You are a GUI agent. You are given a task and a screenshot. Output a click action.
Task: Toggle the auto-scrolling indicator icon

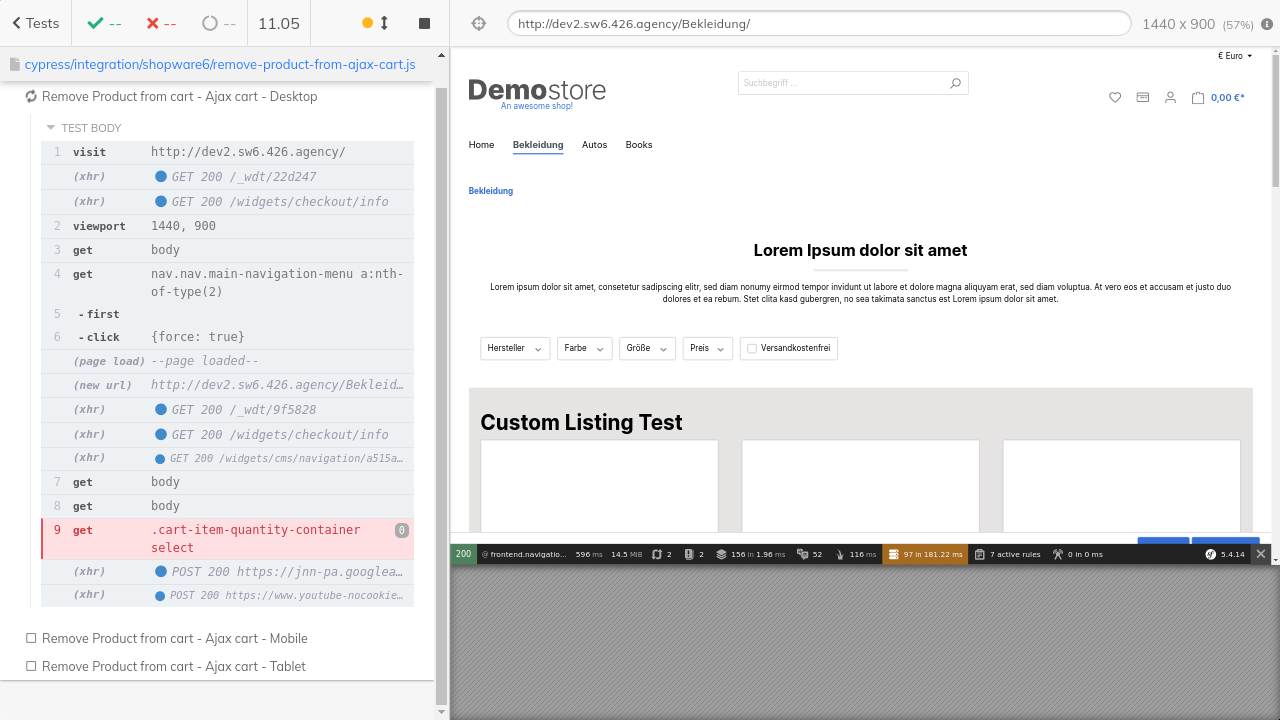(375, 23)
